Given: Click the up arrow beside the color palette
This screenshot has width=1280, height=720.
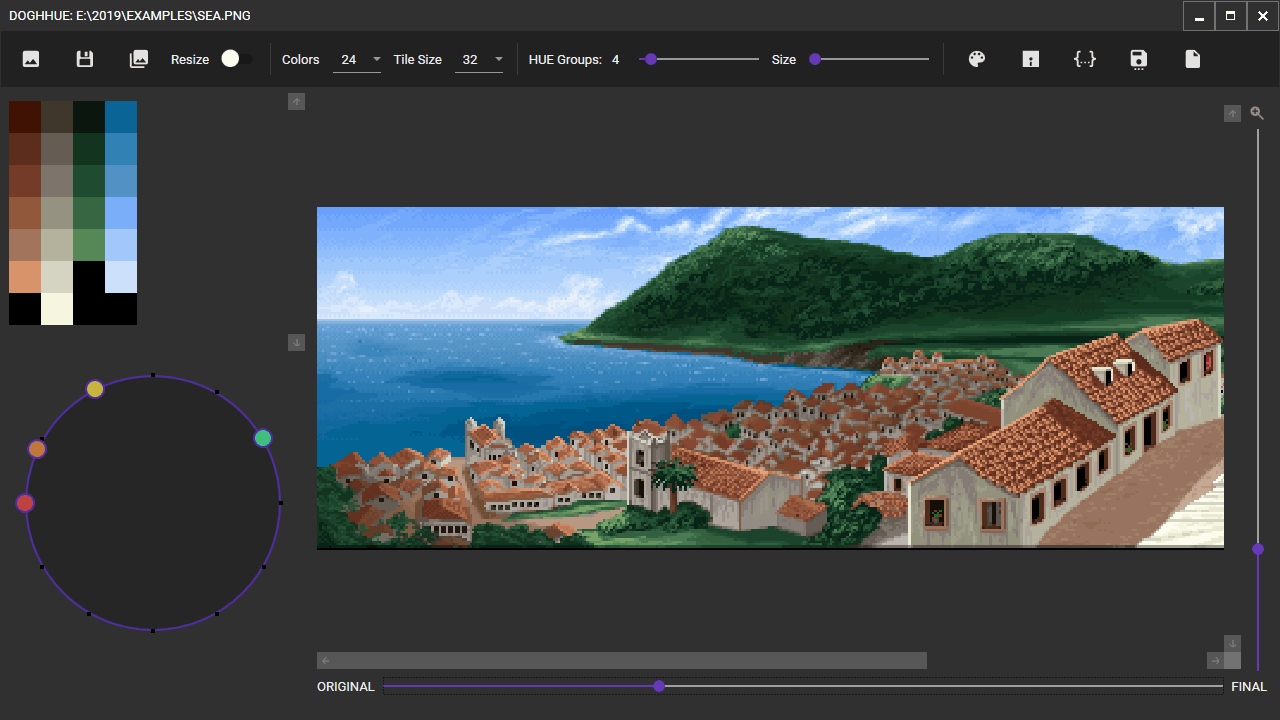Looking at the screenshot, I should pos(296,101).
